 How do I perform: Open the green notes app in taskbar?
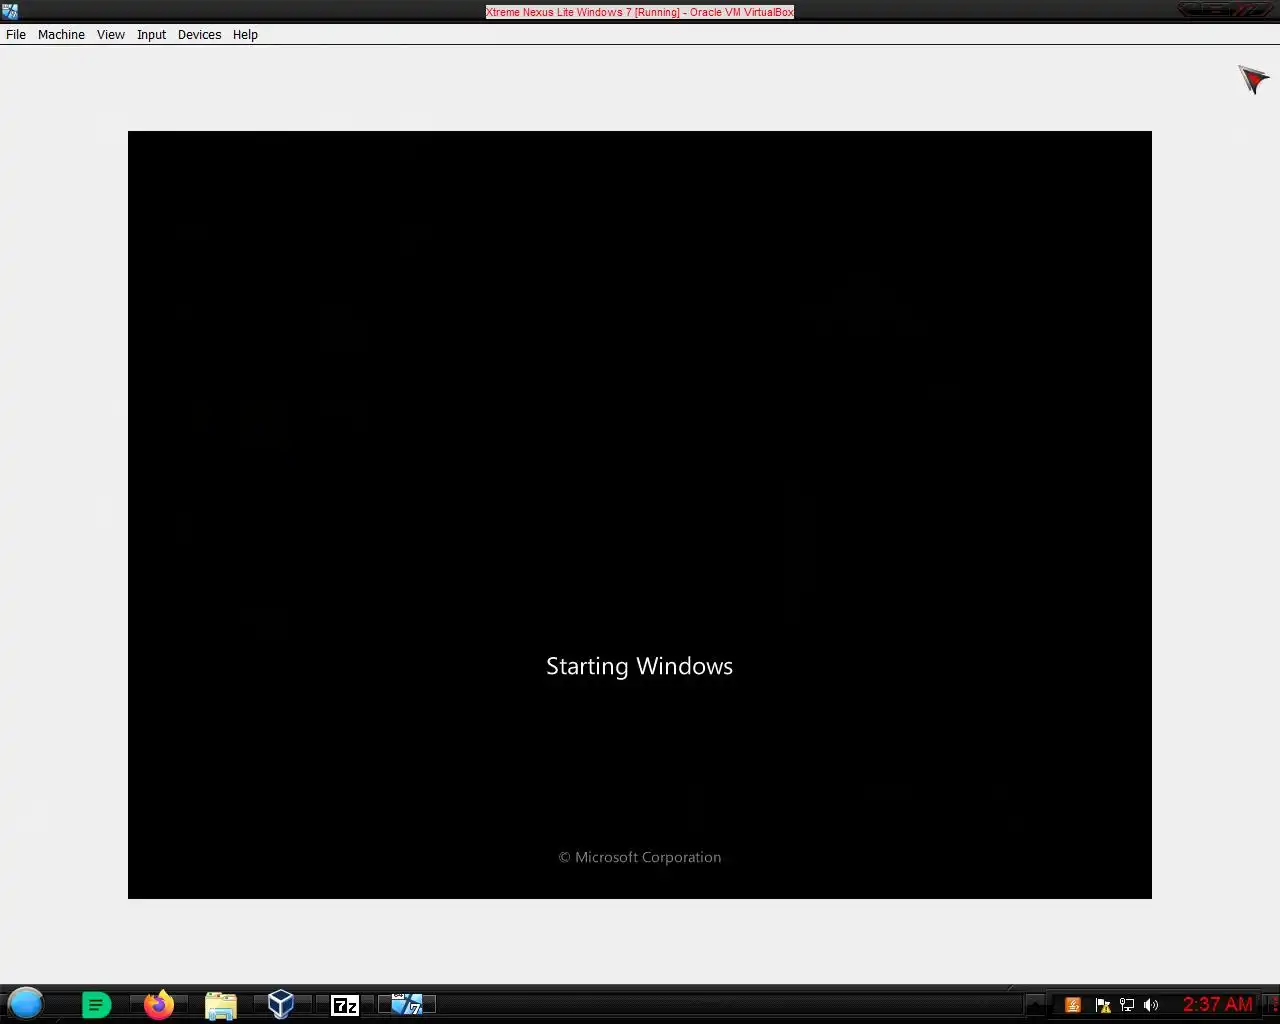click(96, 1005)
